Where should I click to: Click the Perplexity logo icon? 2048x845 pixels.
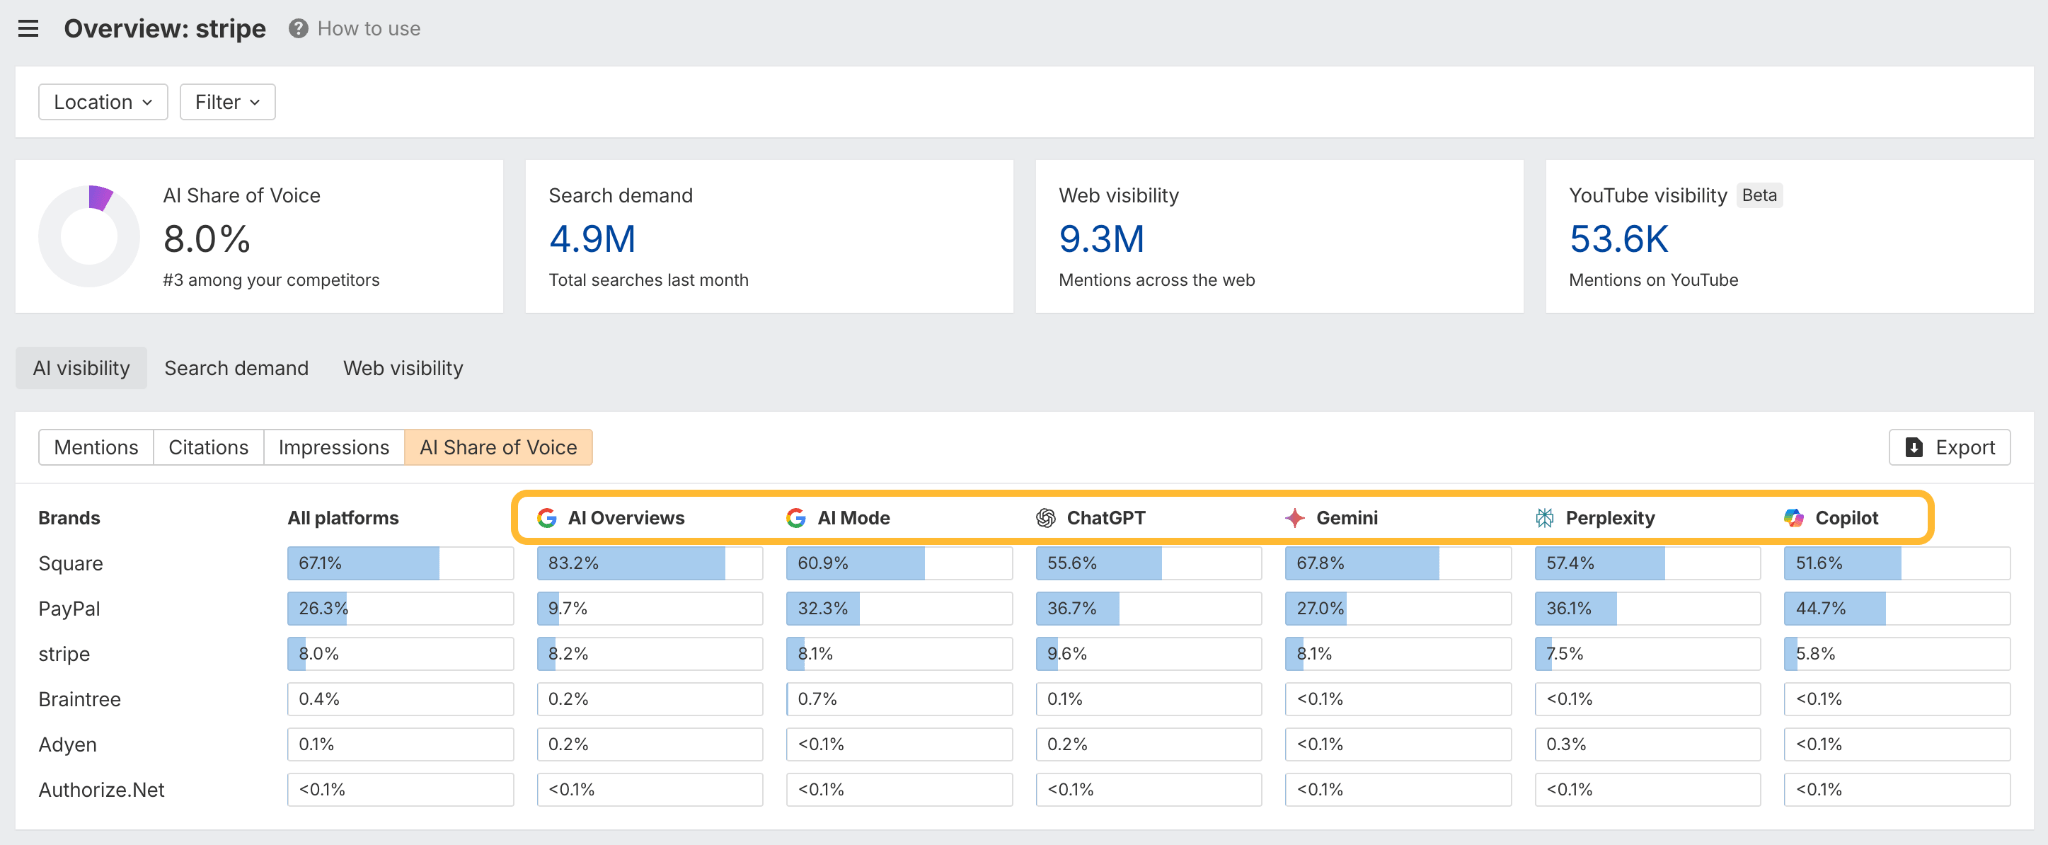tap(1545, 518)
